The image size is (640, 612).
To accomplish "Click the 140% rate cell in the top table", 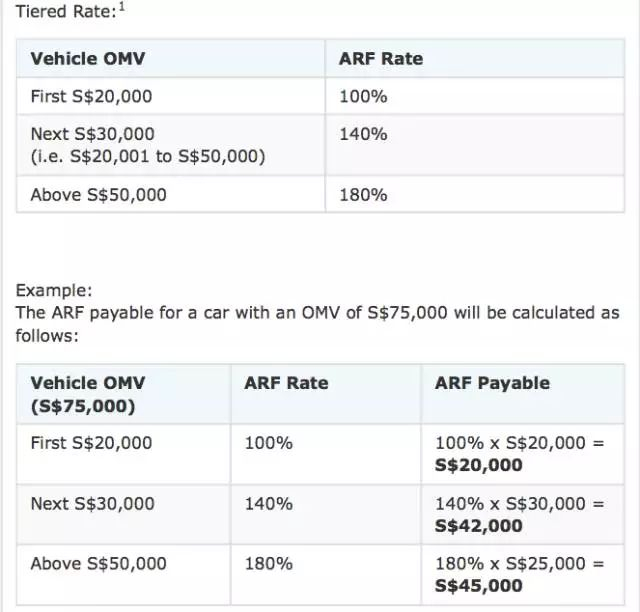I will 363,133.
